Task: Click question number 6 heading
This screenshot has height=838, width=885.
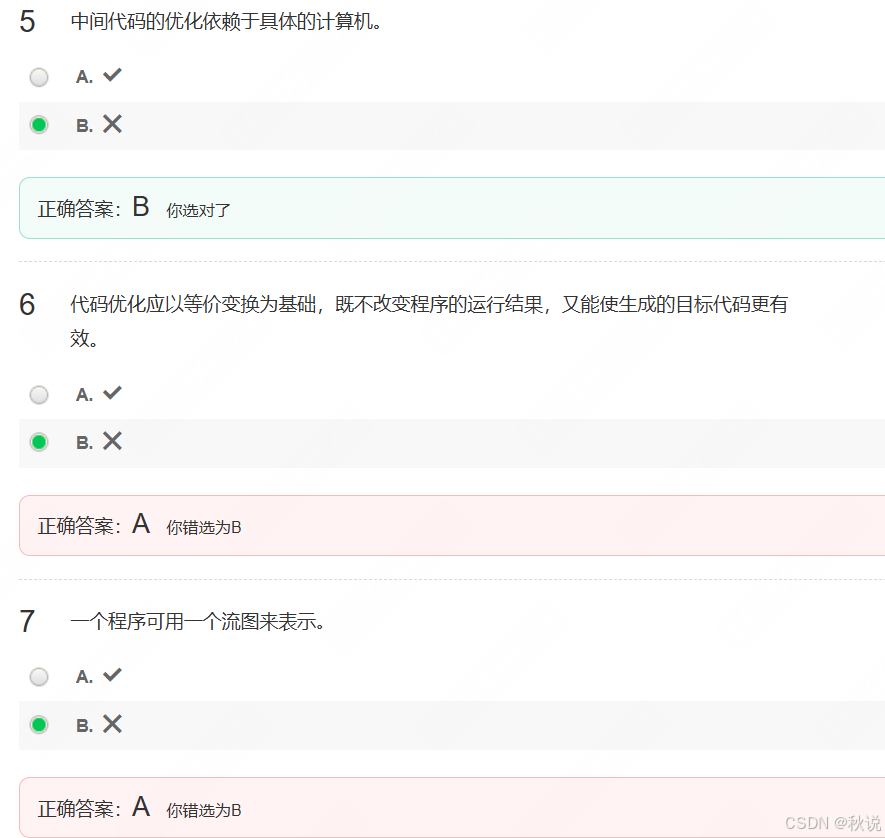Action: (x=27, y=302)
